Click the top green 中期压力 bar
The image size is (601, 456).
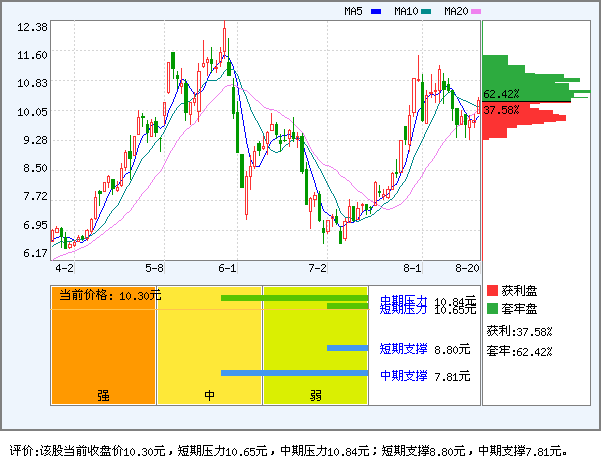point(294,297)
